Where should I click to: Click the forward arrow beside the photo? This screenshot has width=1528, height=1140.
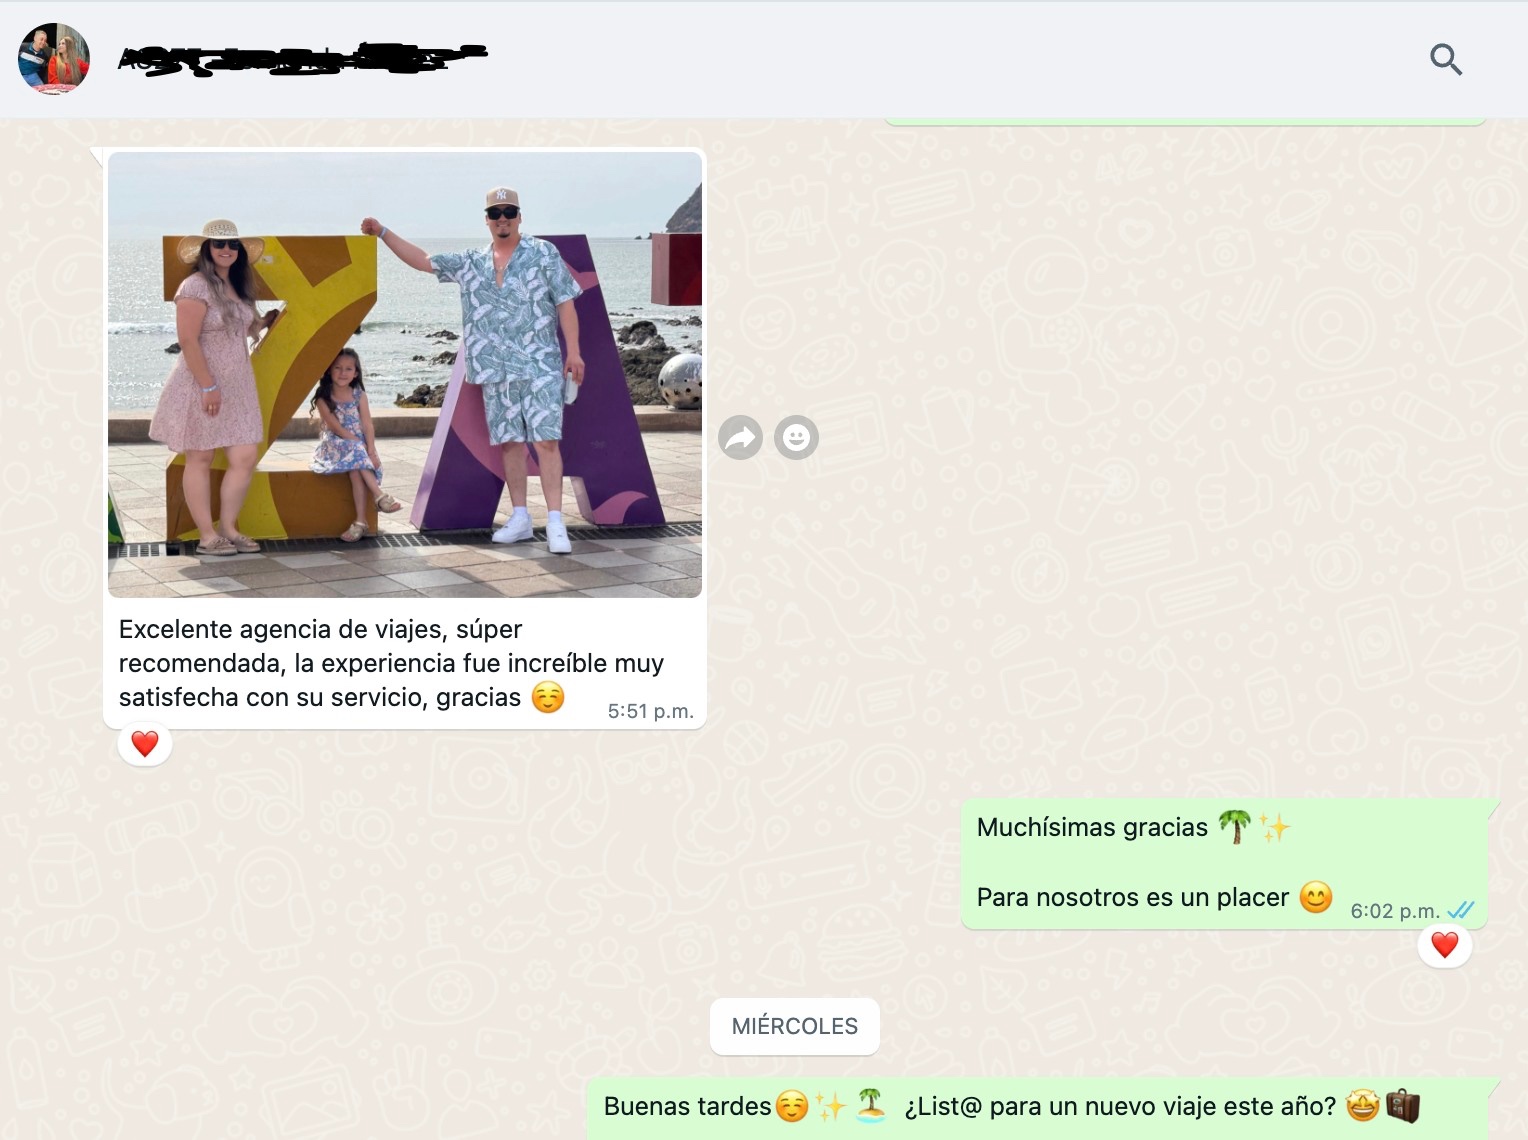tap(740, 437)
